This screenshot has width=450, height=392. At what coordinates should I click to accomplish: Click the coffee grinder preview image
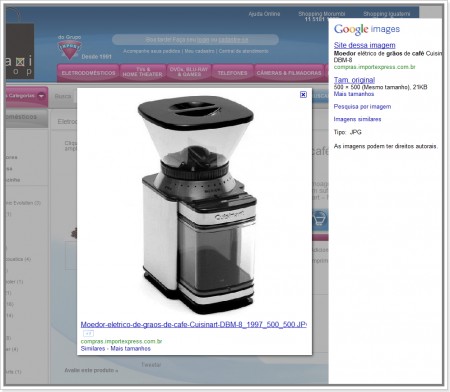click(x=197, y=205)
